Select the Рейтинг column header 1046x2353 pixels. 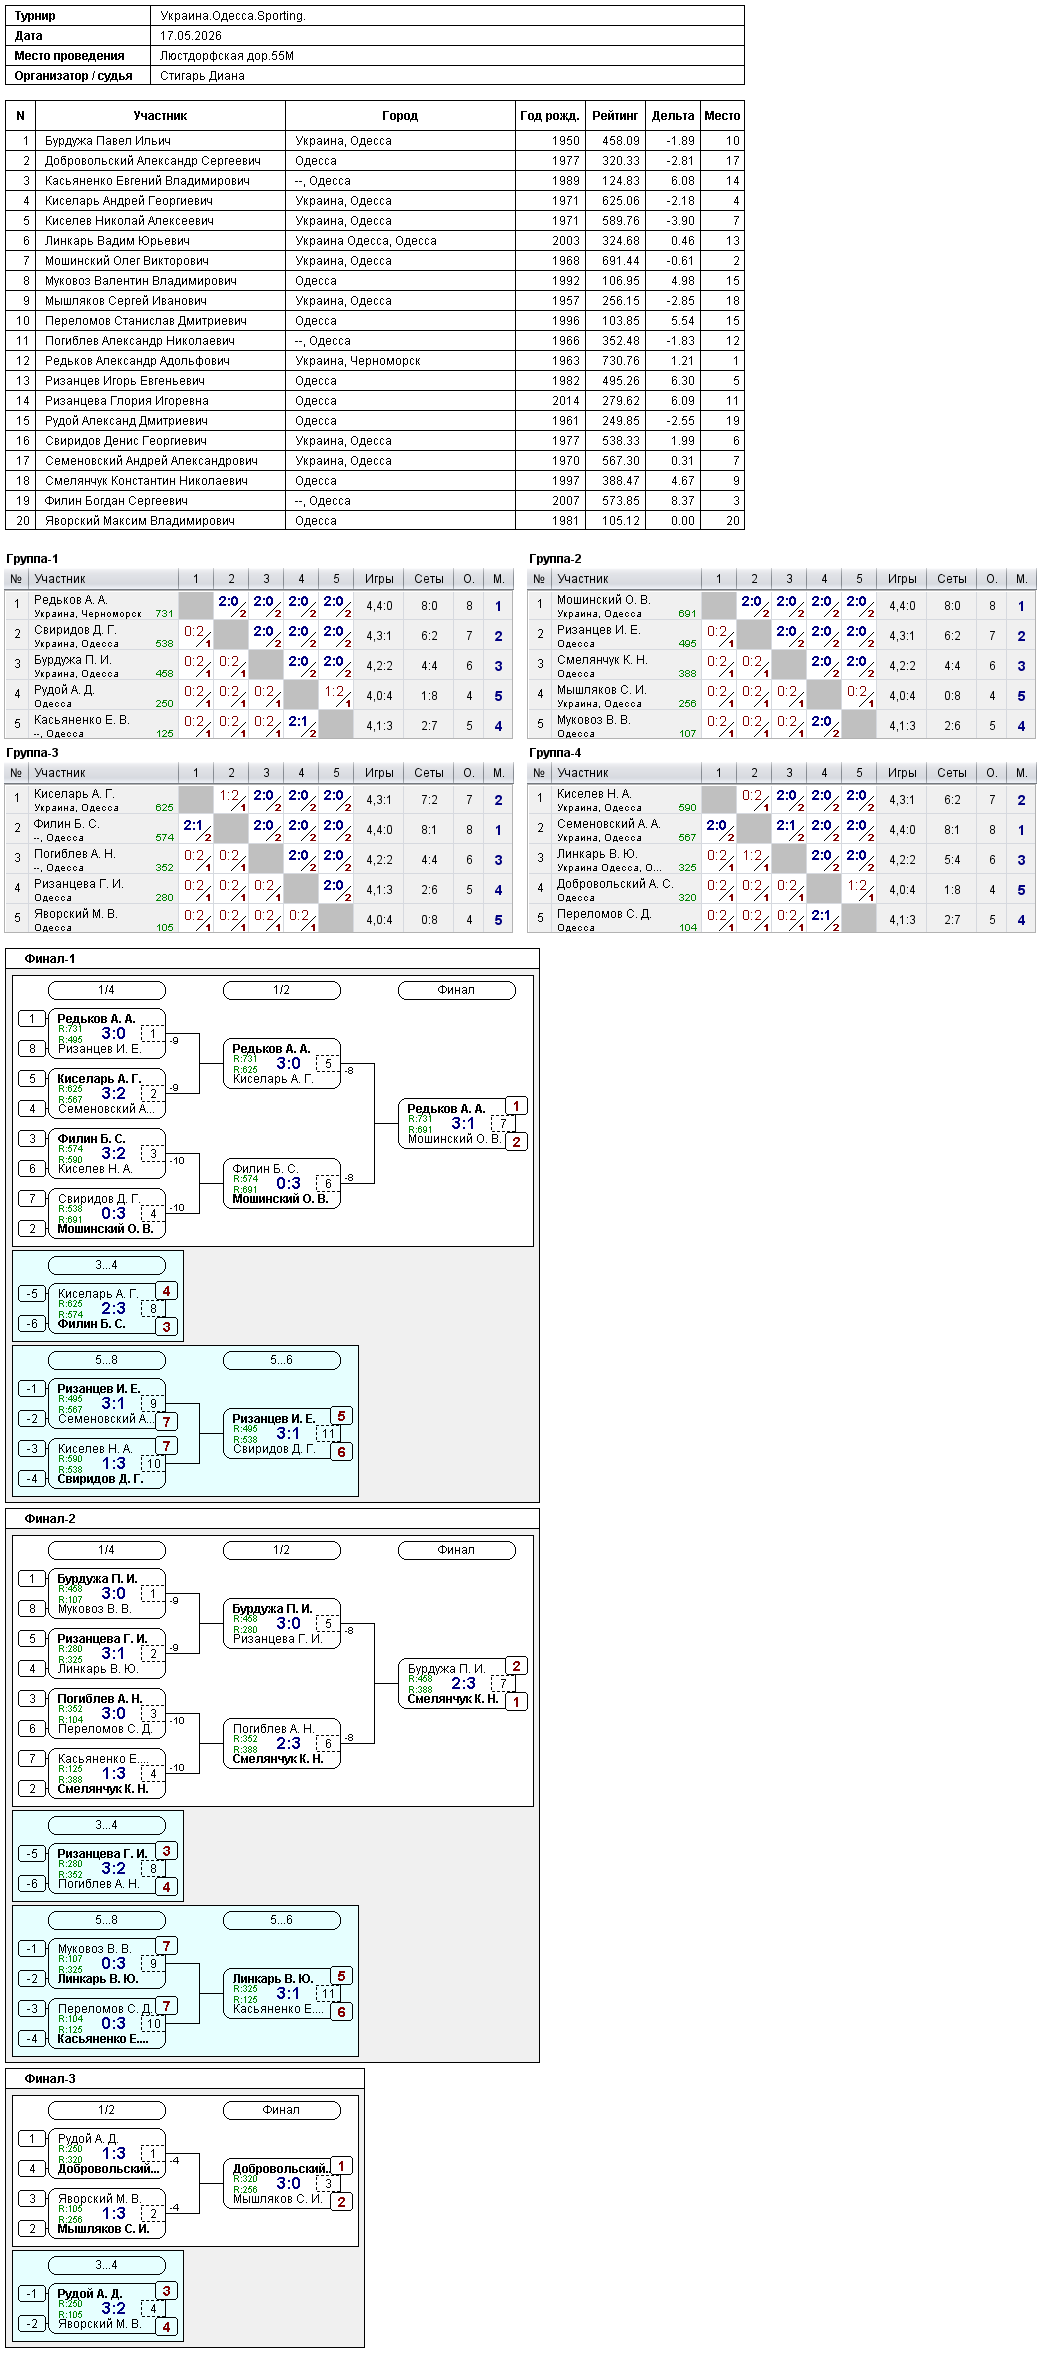615,116
